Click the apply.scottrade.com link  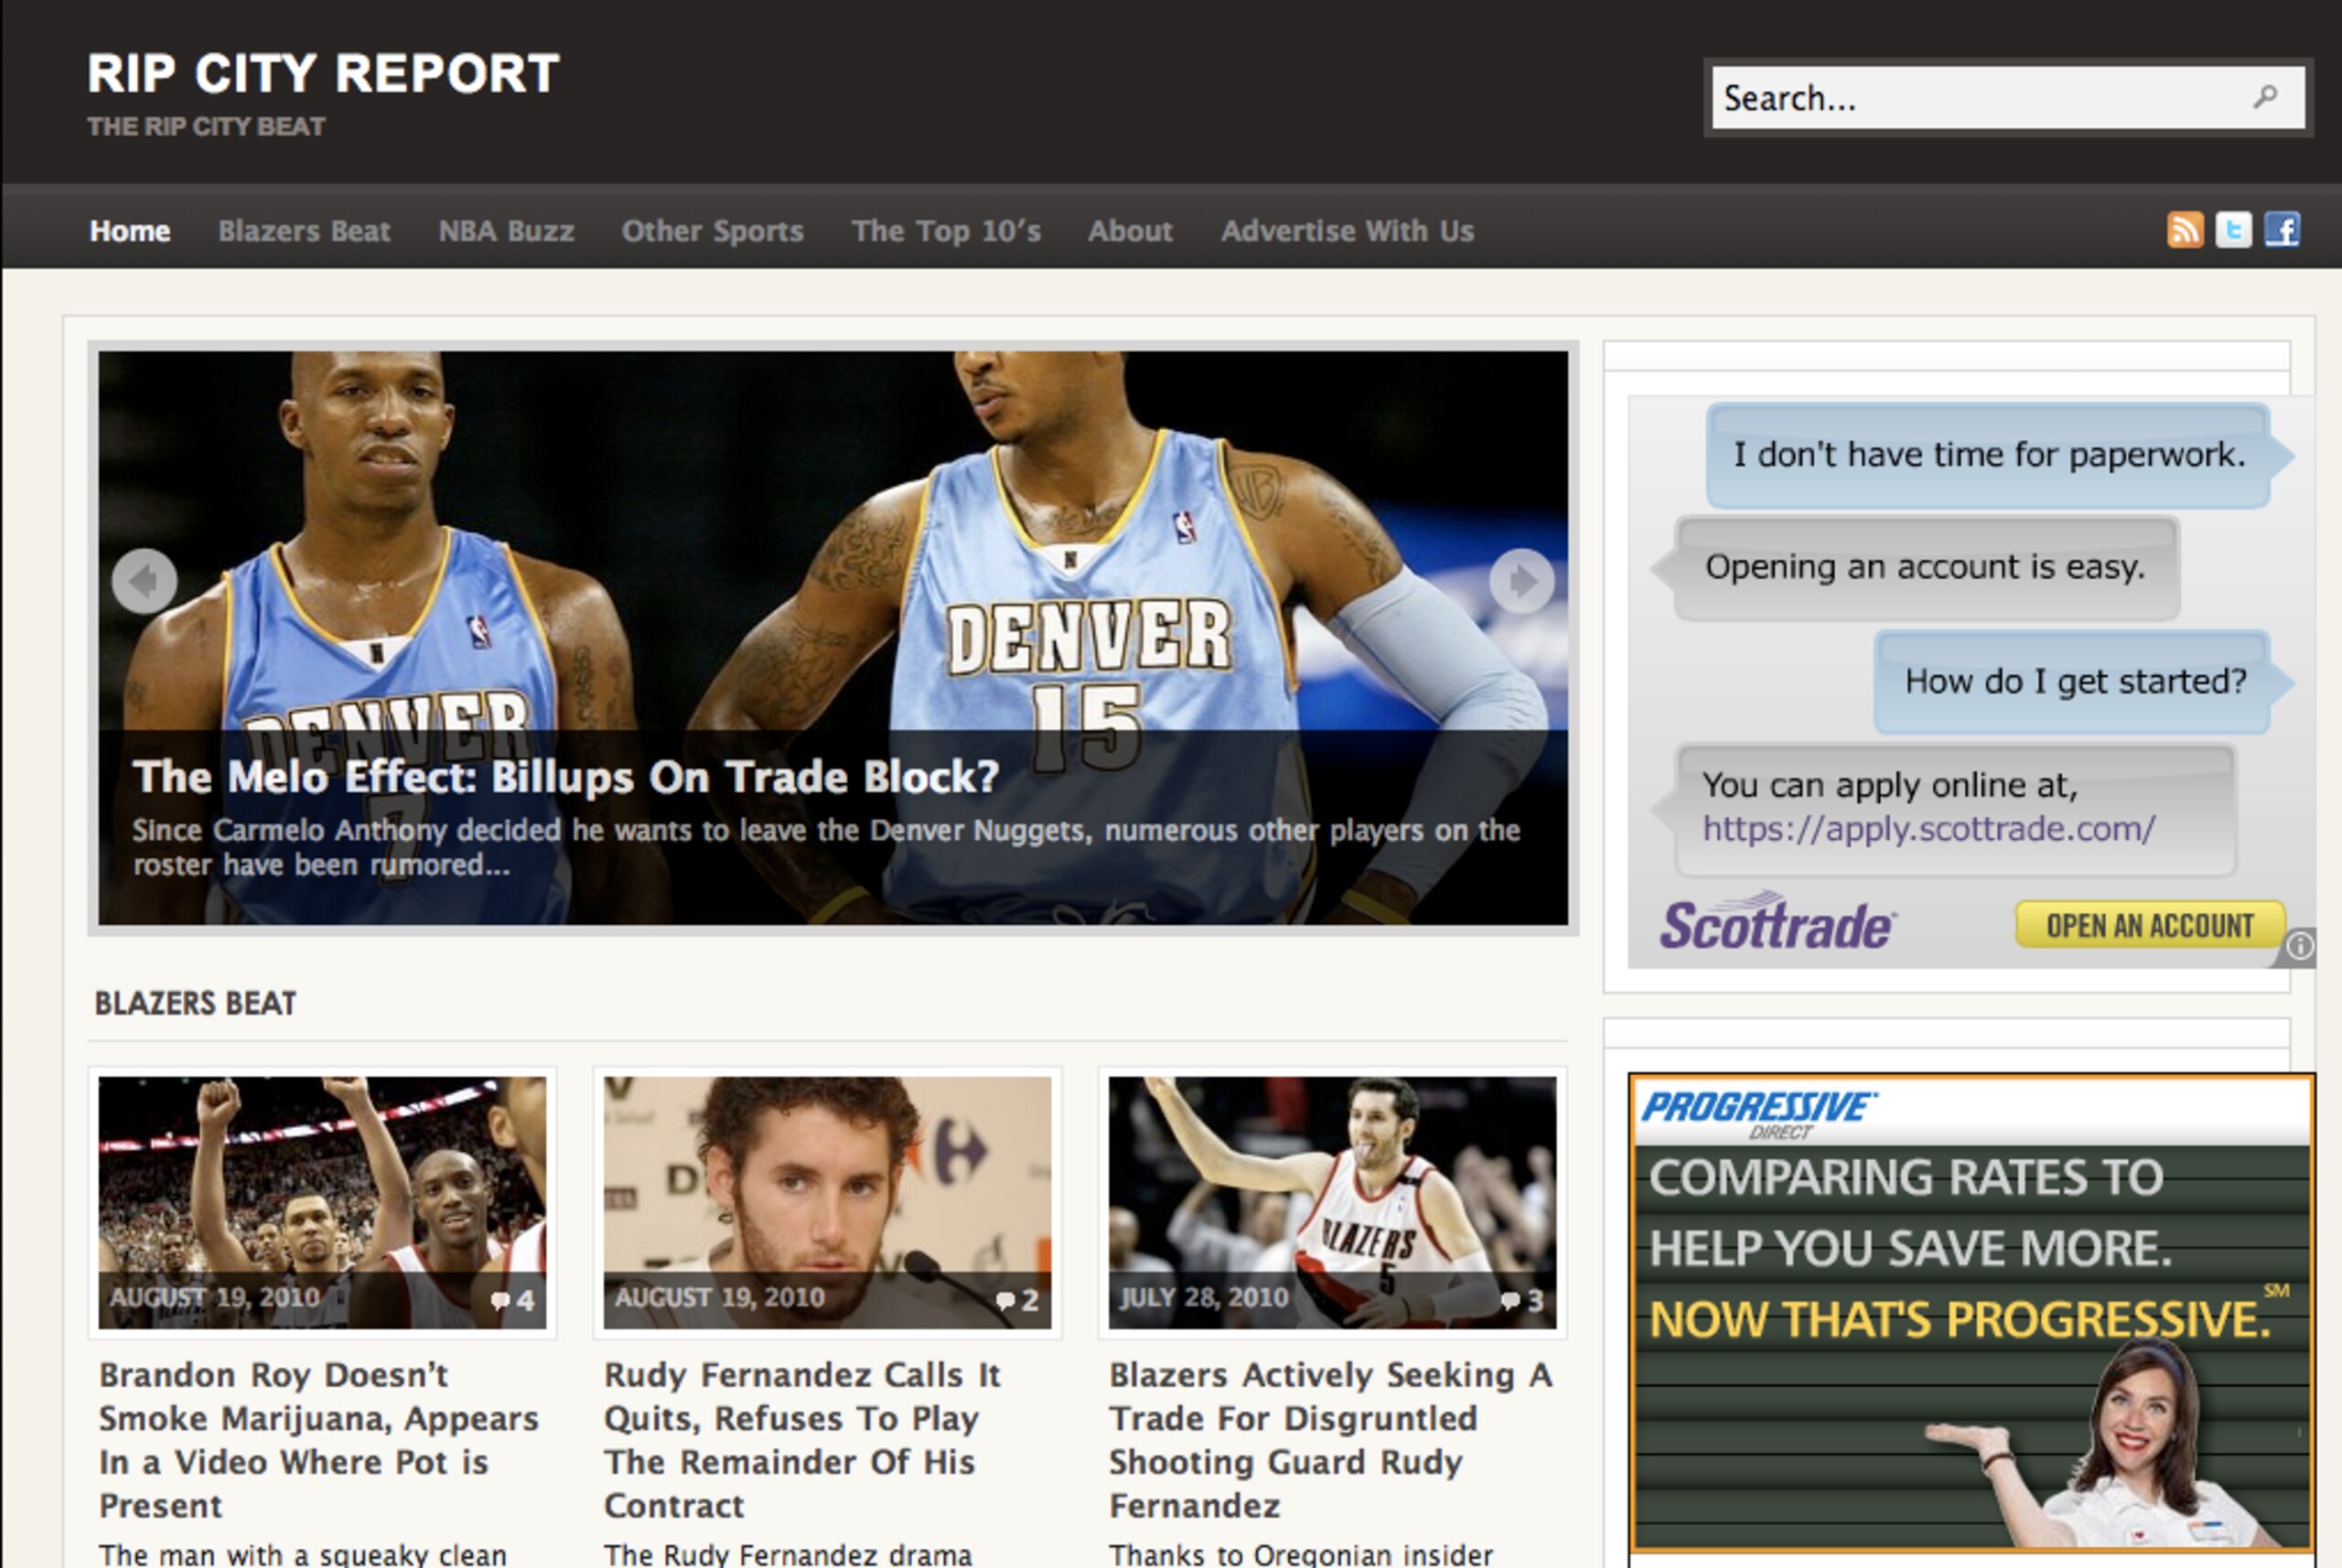[1929, 829]
